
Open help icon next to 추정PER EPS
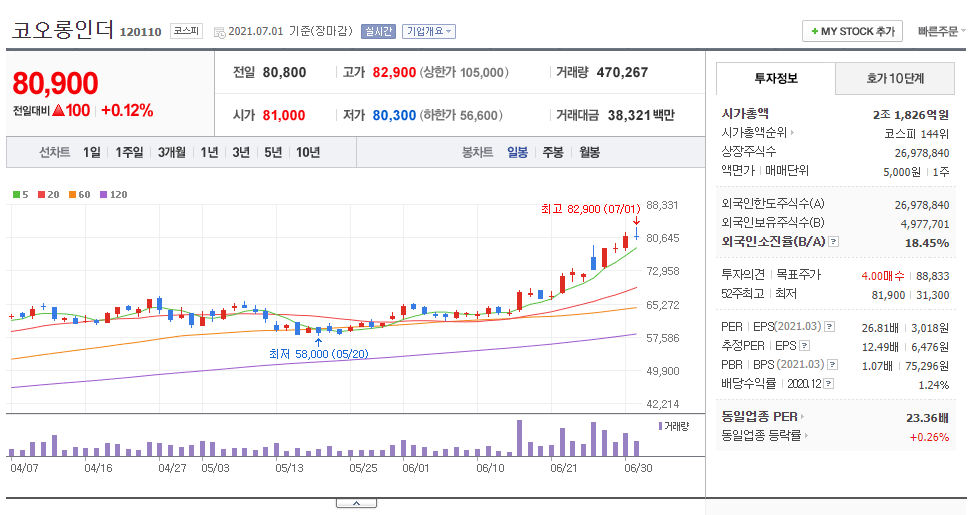(805, 346)
